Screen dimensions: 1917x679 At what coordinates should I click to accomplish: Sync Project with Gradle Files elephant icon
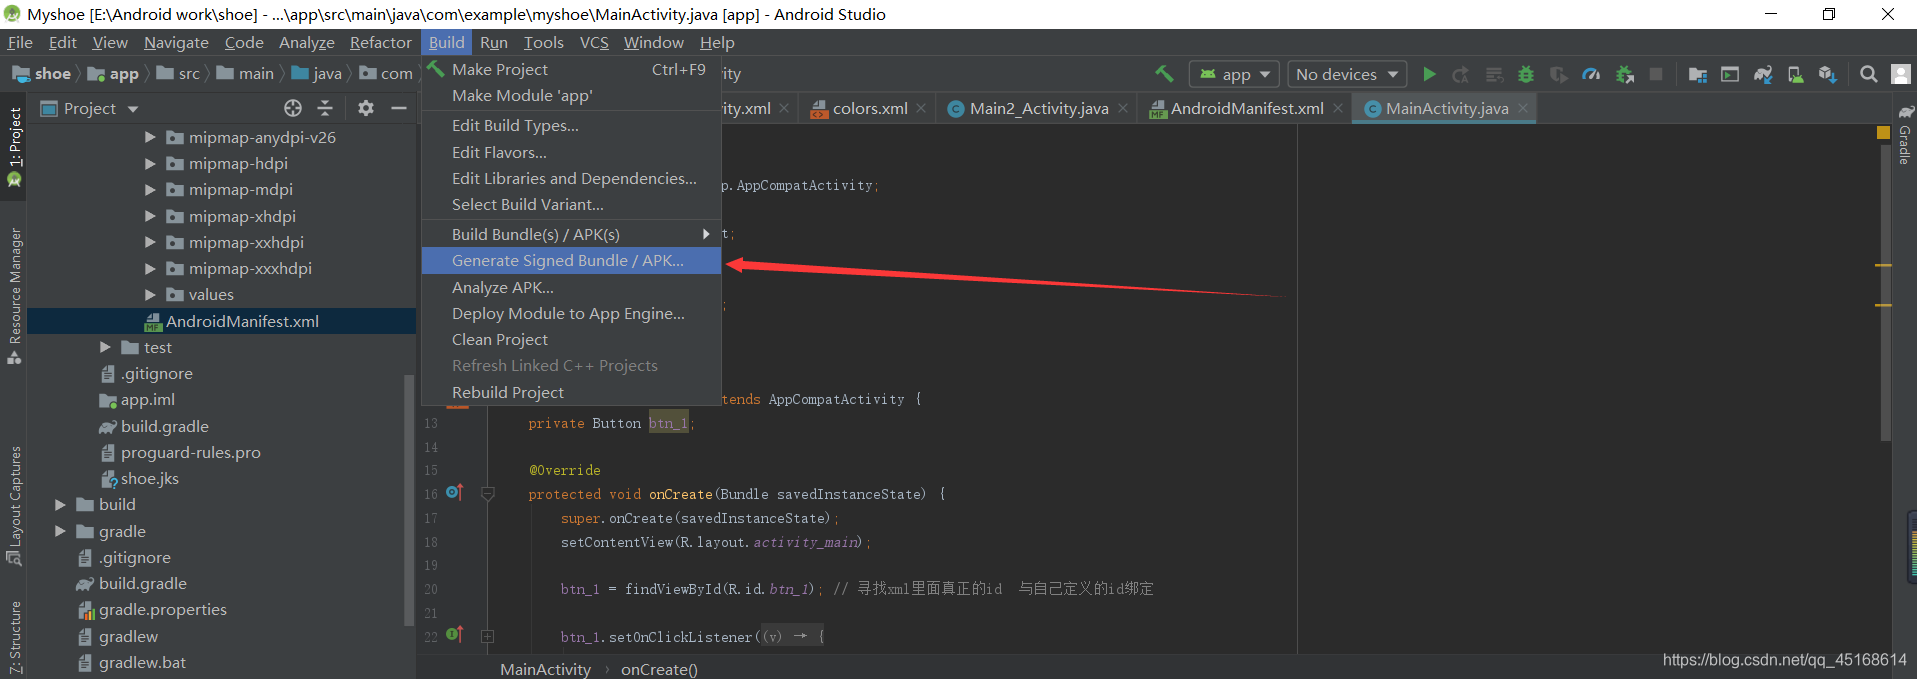click(1763, 74)
